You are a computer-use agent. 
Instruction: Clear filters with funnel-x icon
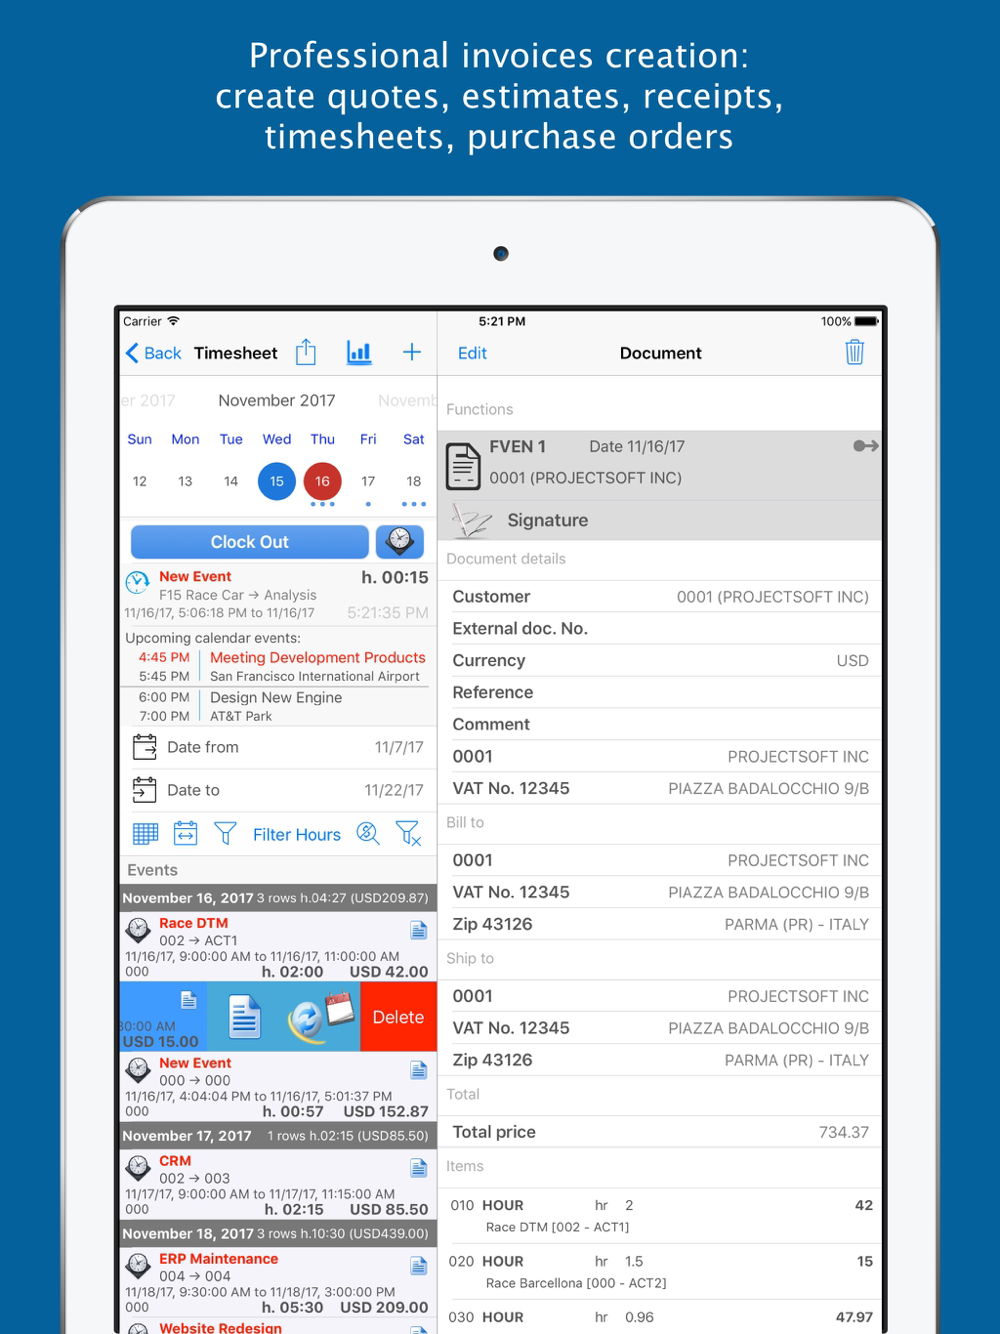point(408,833)
